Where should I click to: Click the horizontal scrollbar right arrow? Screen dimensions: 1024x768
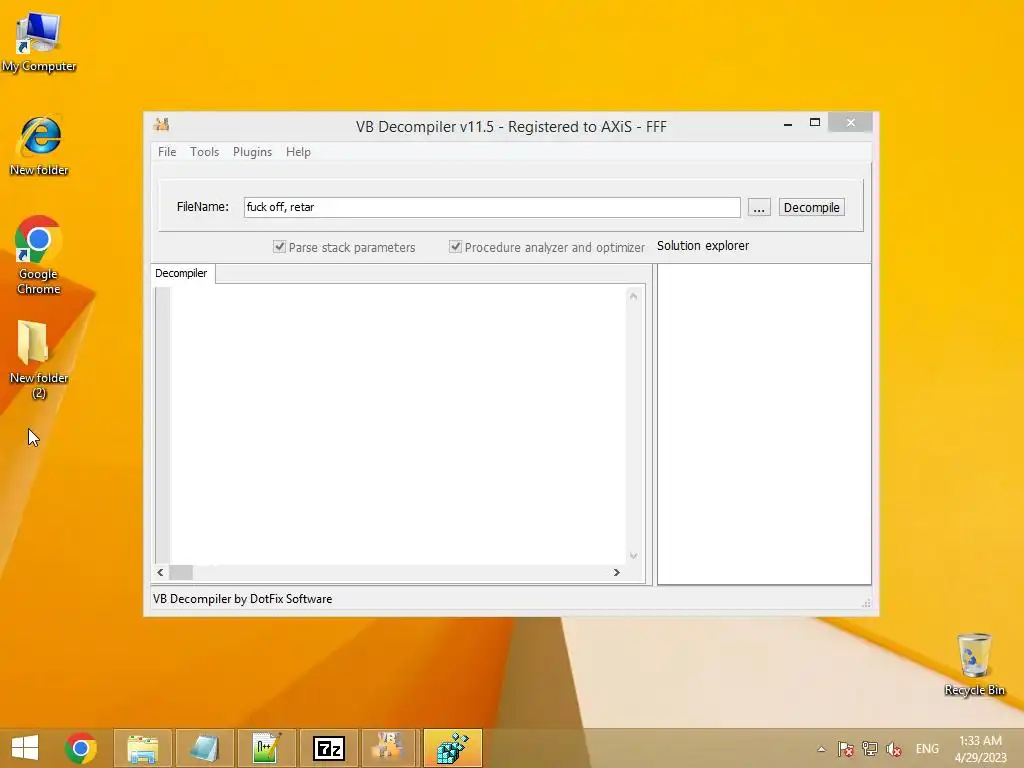616,572
